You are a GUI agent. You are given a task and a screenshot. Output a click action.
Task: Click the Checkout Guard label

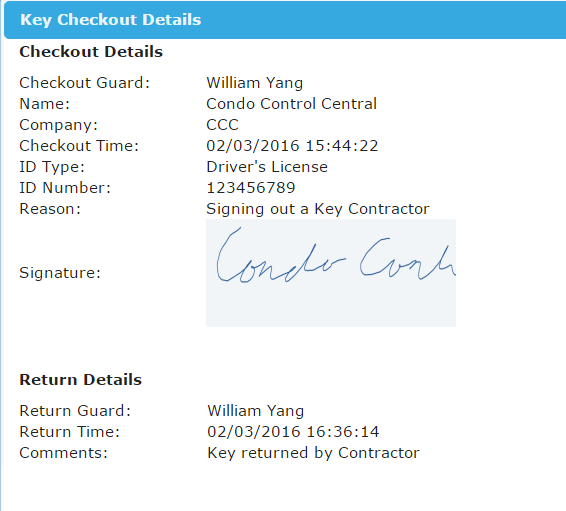point(84,83)
